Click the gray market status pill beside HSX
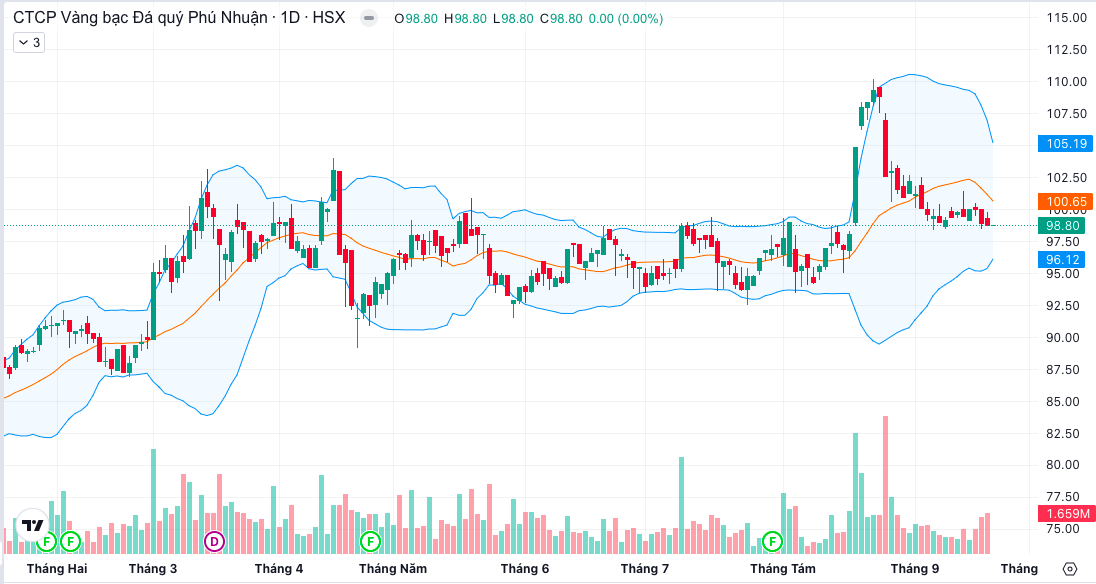The image size is (1096, 584). coord(369,18)
